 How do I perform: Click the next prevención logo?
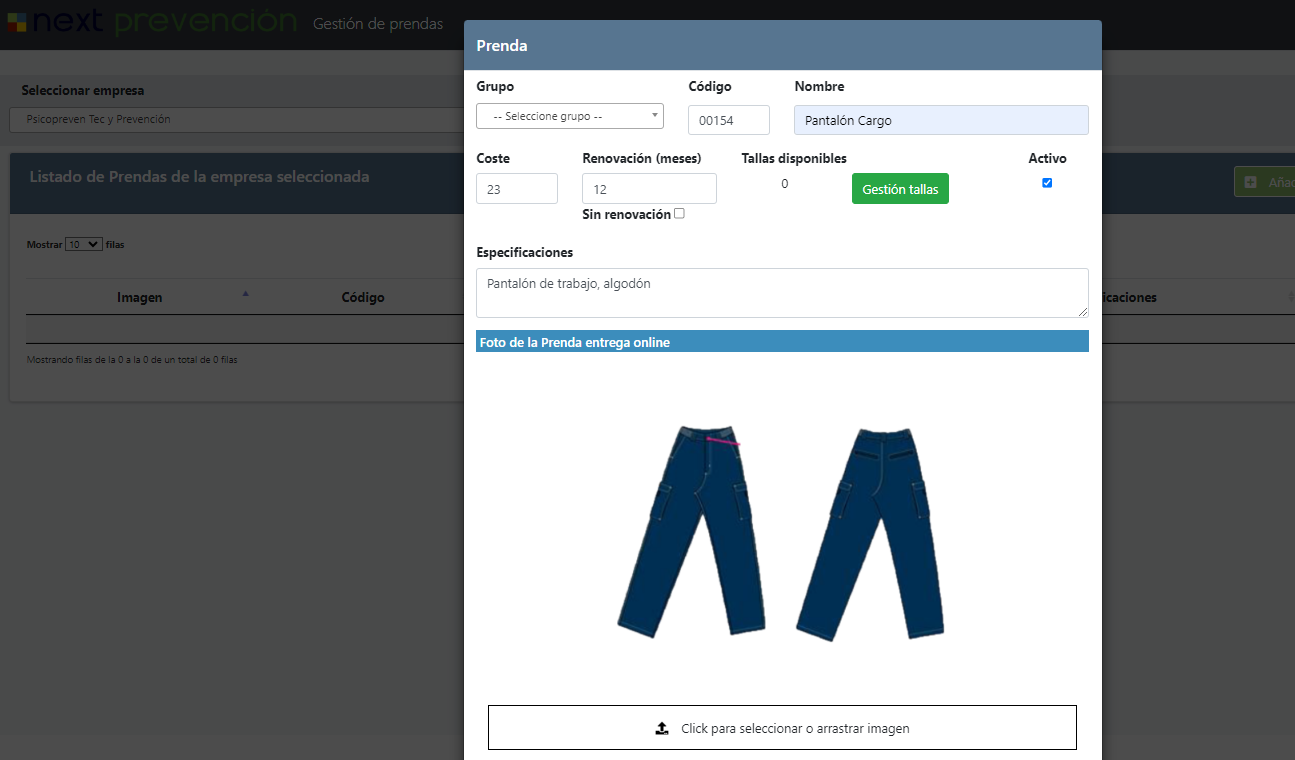(x=152, y=20)
